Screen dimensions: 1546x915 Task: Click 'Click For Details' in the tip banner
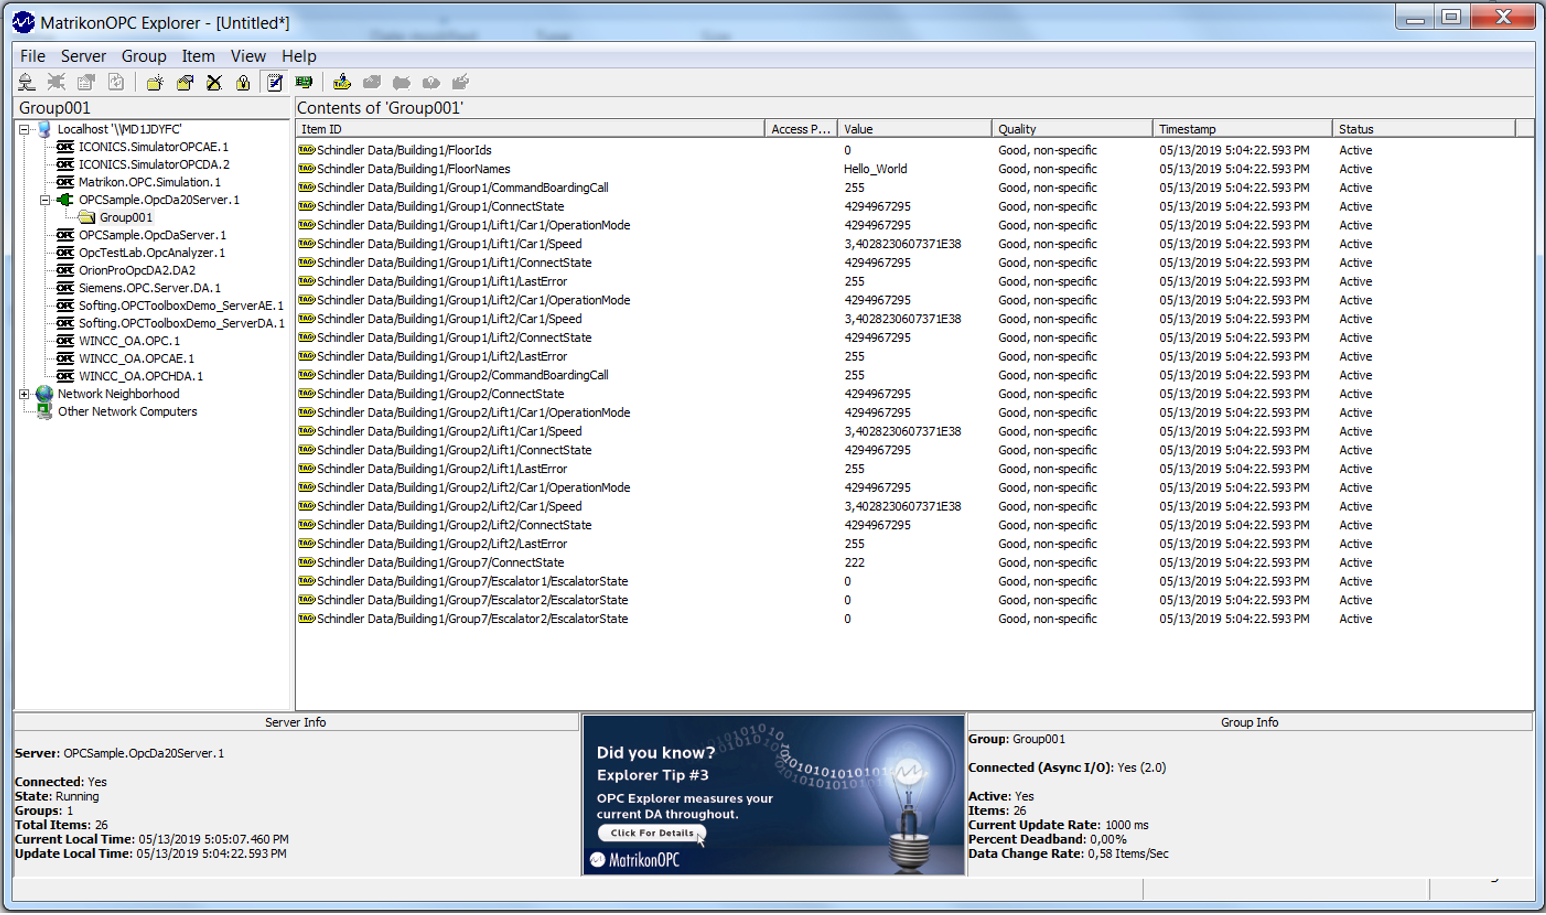650,832
